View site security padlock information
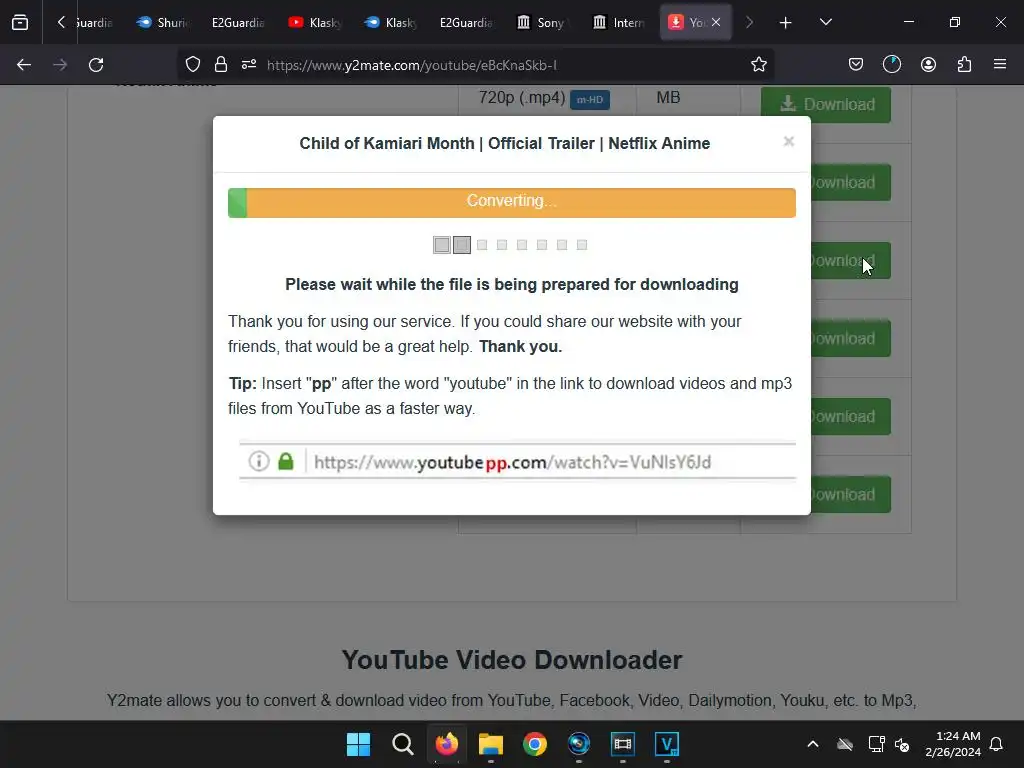1024x768 pixels. coord(221,64)
